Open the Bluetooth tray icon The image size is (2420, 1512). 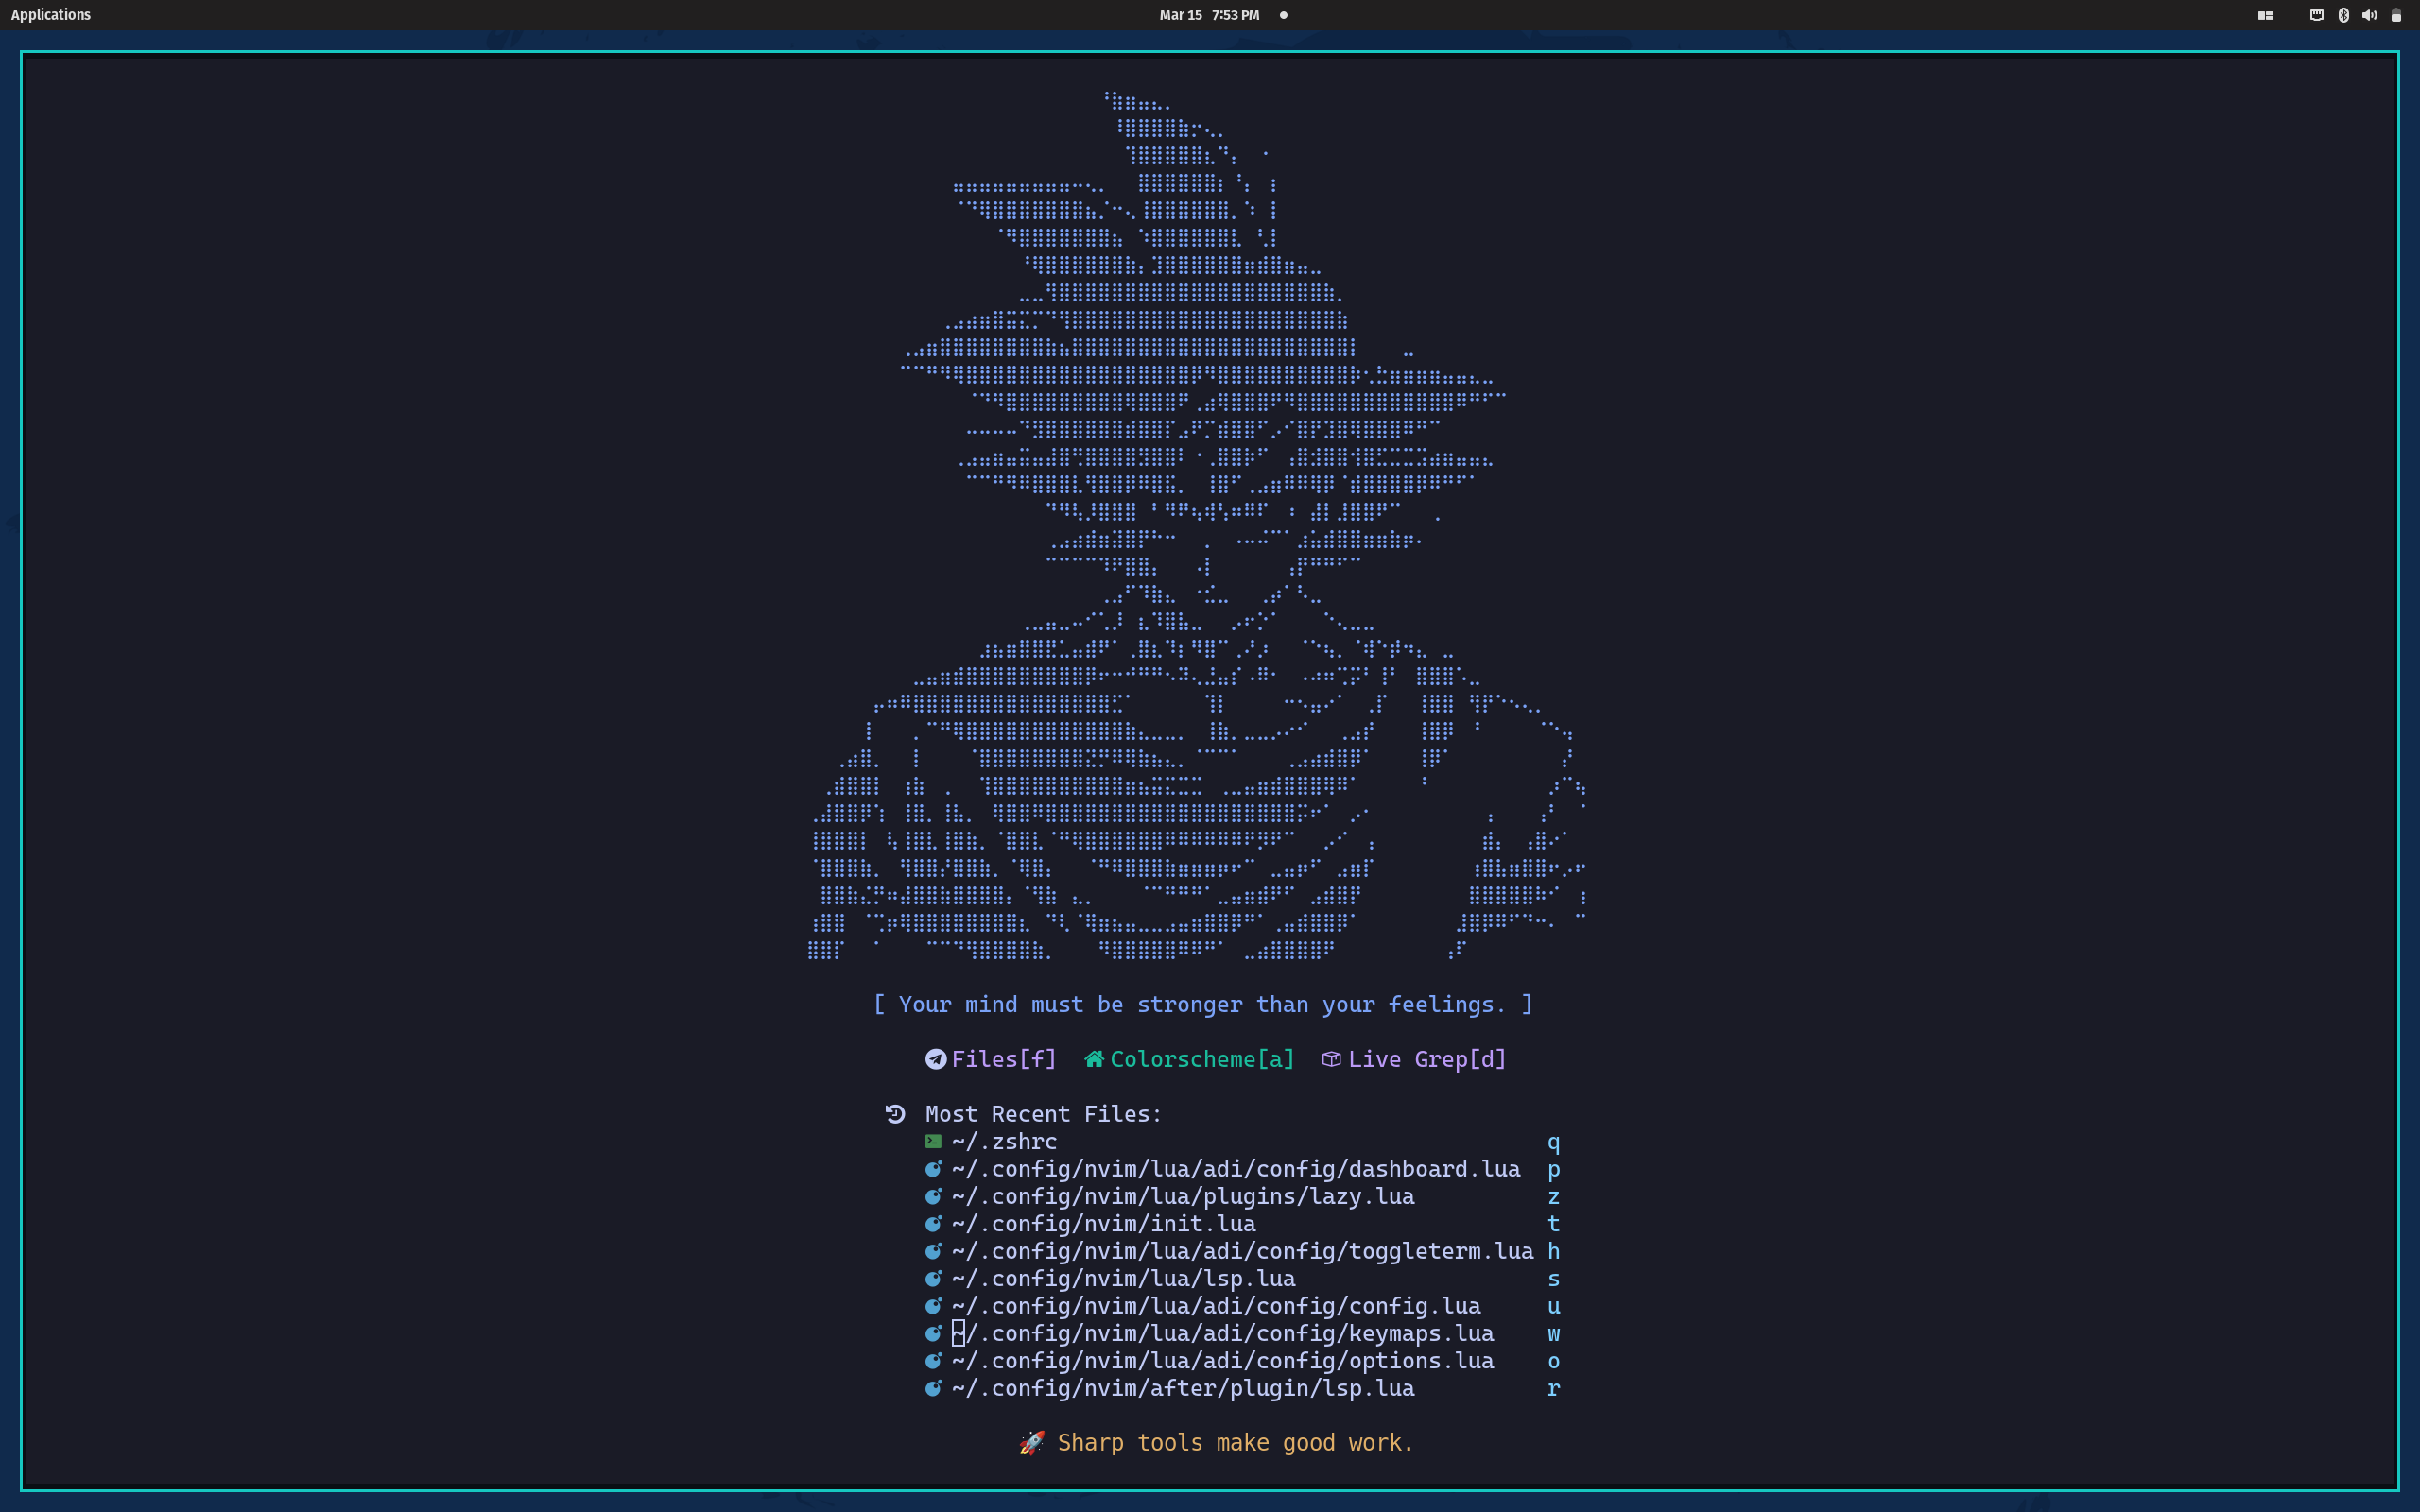click(x=2343, y=15)
